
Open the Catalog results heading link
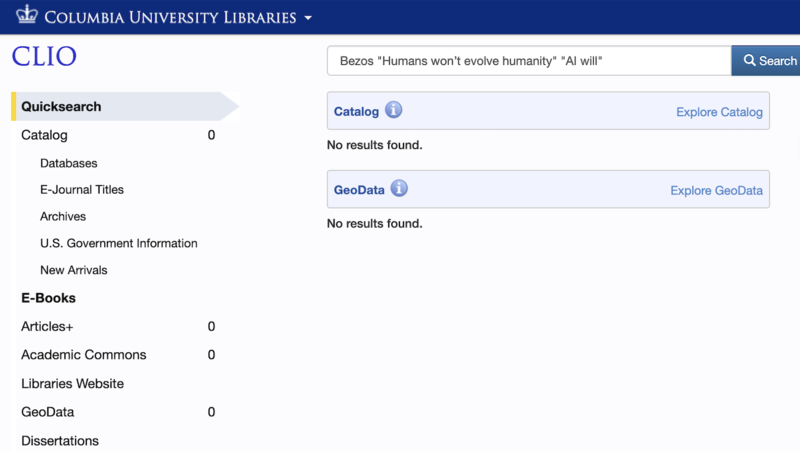click(x=357, y=112)
